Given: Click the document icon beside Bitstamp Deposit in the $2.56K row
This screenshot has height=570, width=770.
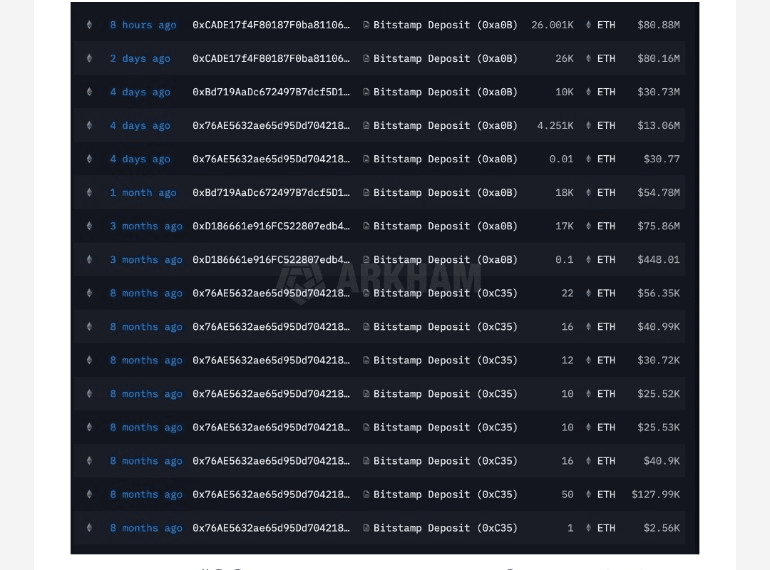Looking at the screenshot, I should point(366,528).
